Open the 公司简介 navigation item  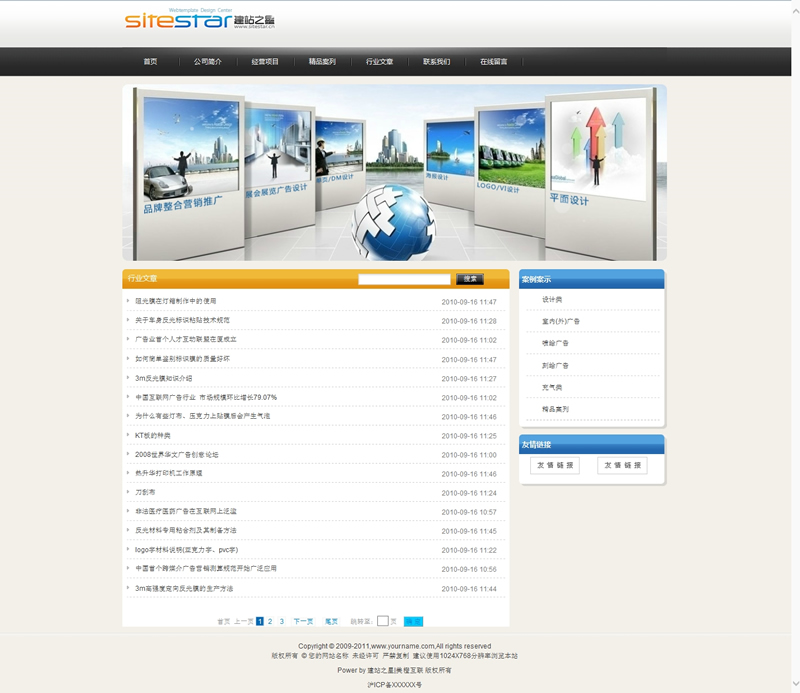(x=208, y=62)
